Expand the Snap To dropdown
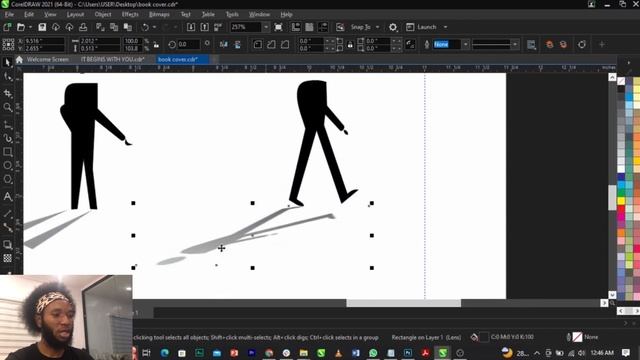The width and height of the screenshot is (640, 360). pos(378,27)
